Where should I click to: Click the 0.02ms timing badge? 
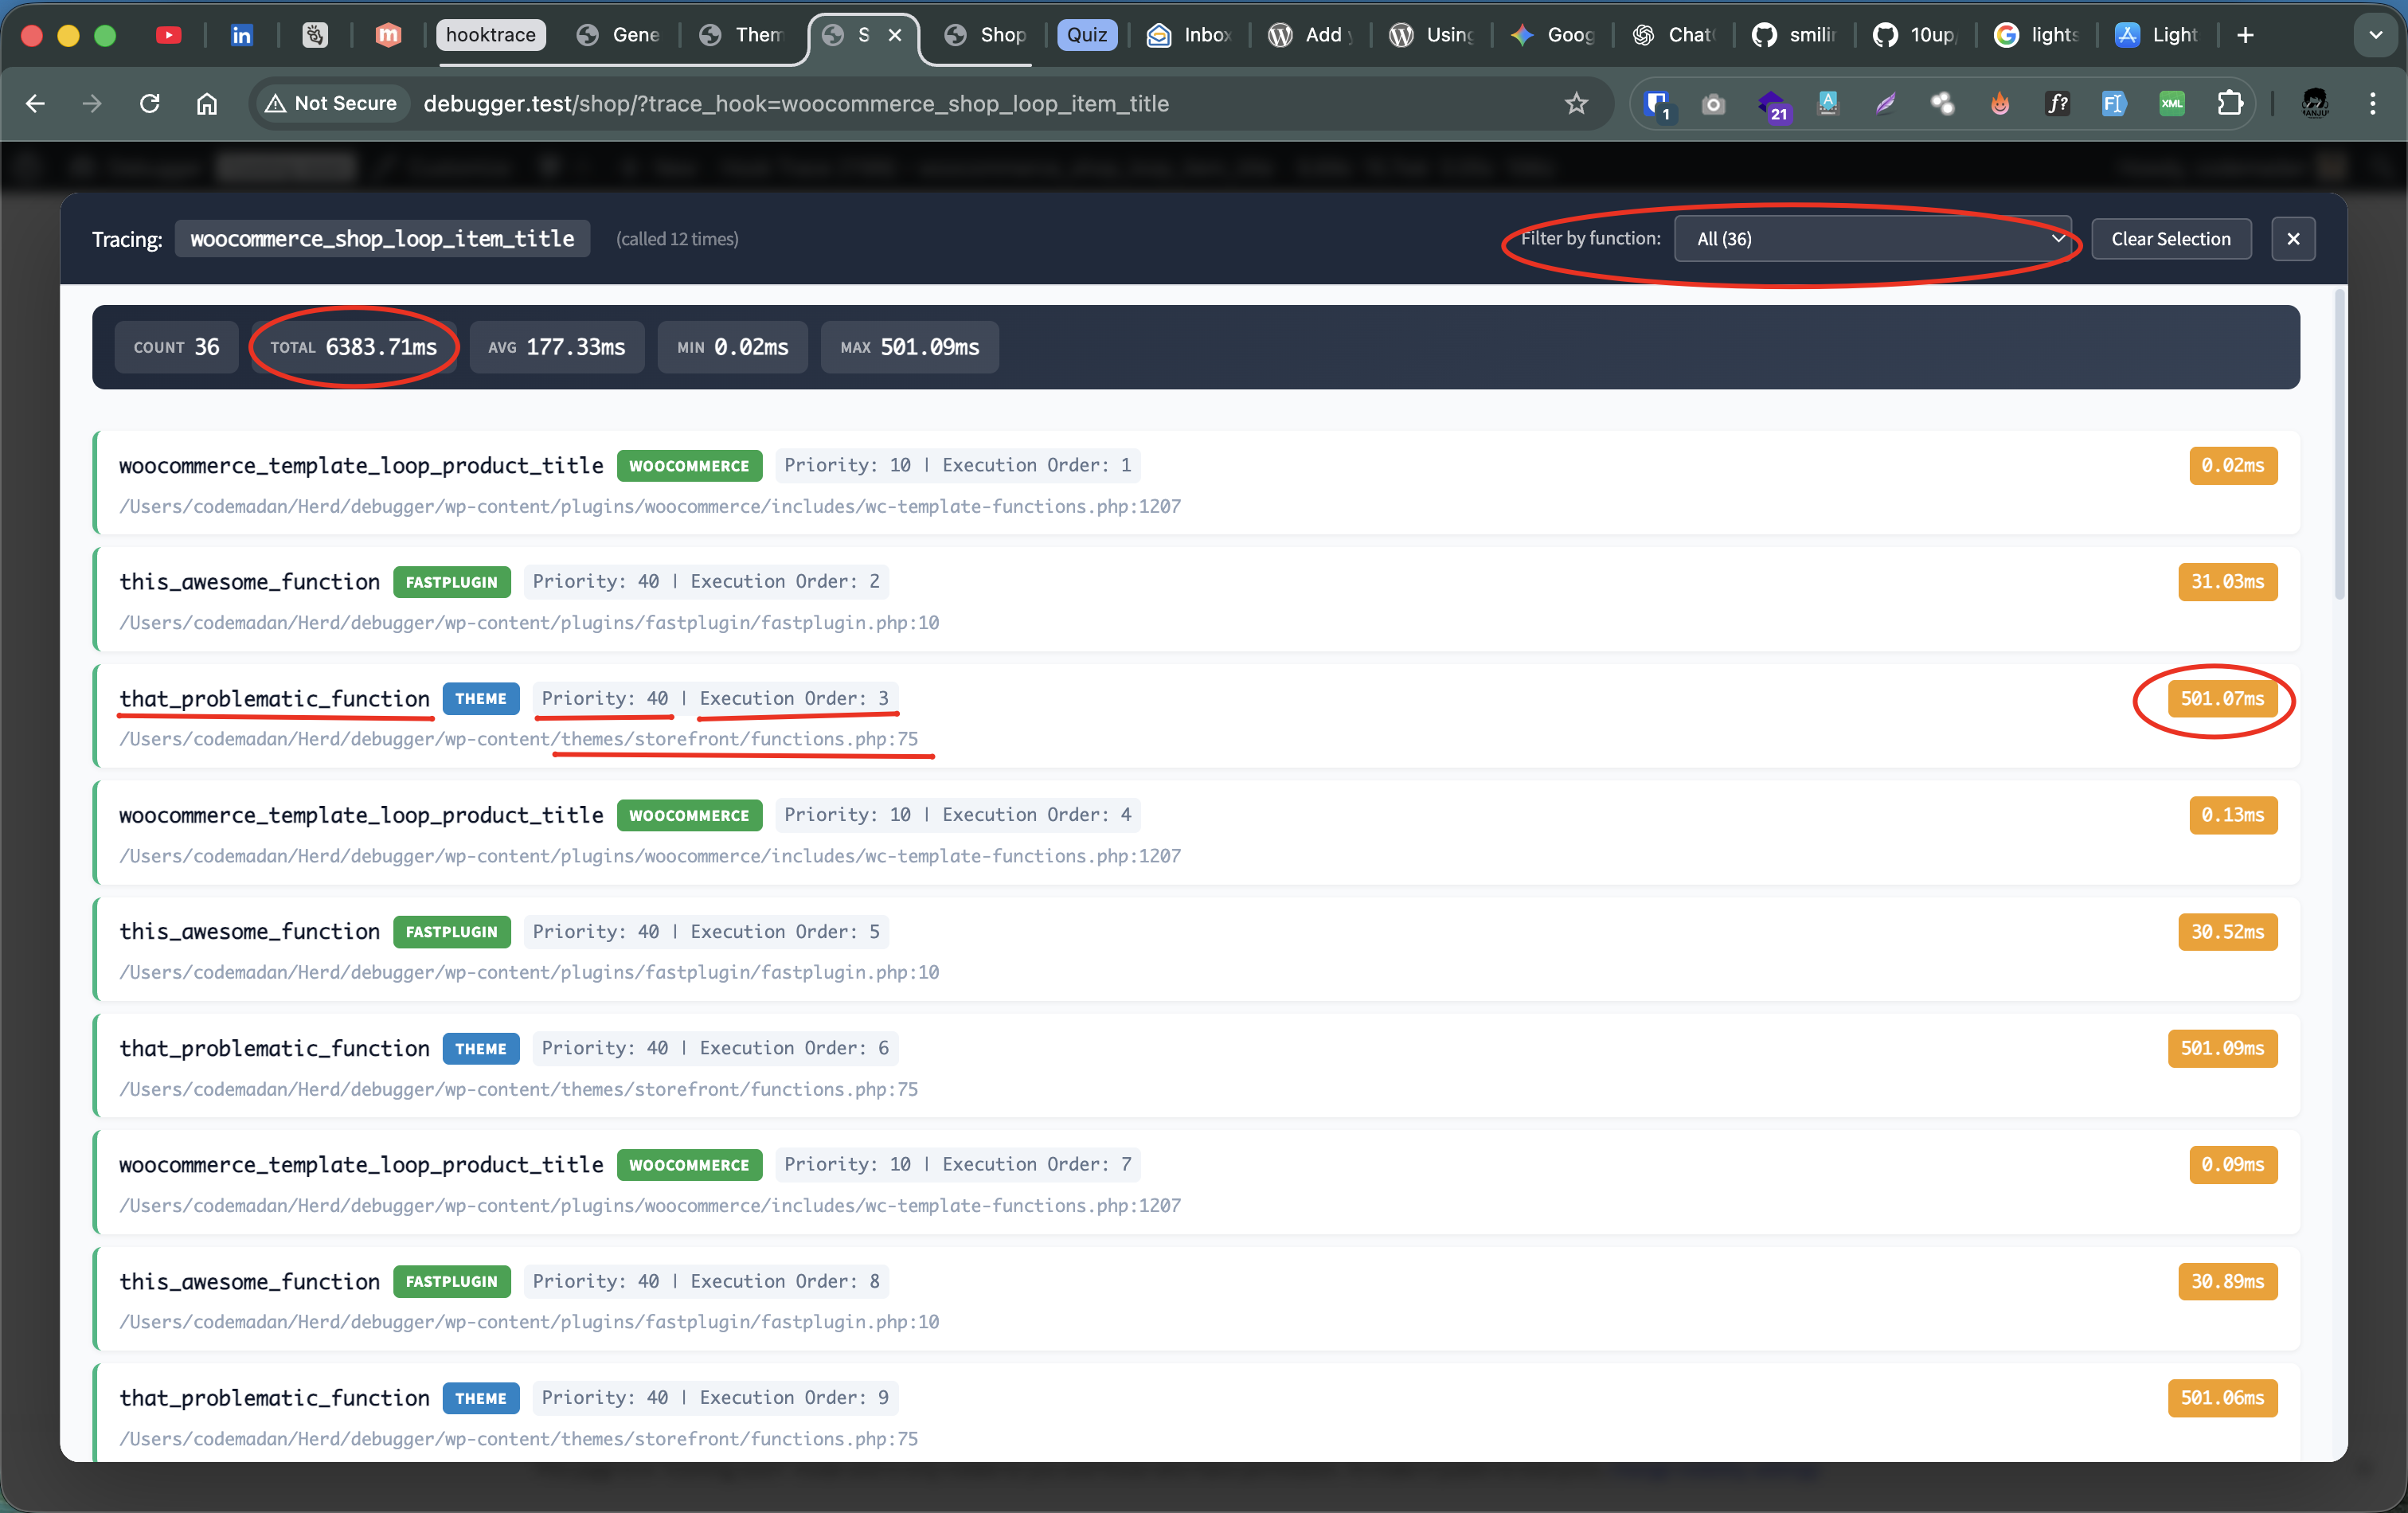point(2232,465)
